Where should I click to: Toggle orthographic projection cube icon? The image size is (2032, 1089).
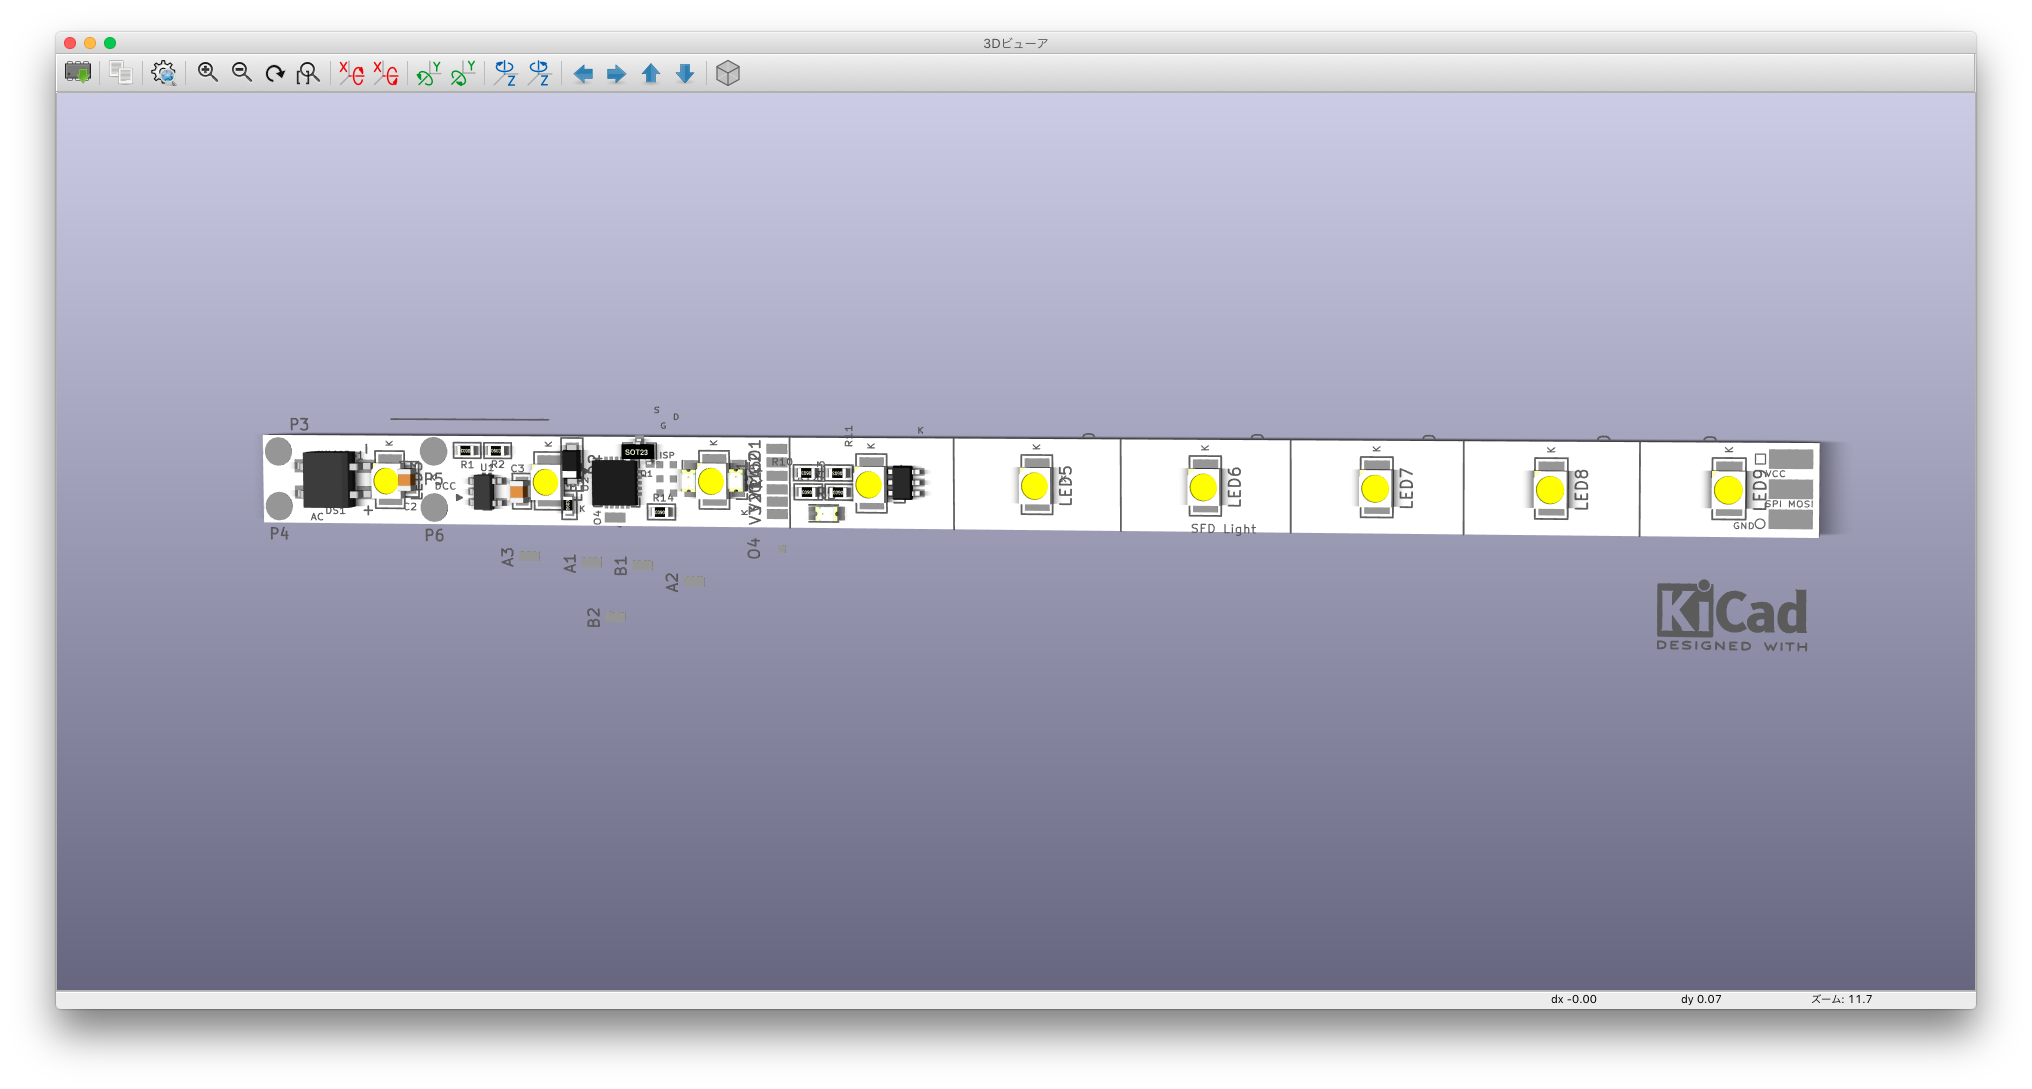click(x=728, y=73)
